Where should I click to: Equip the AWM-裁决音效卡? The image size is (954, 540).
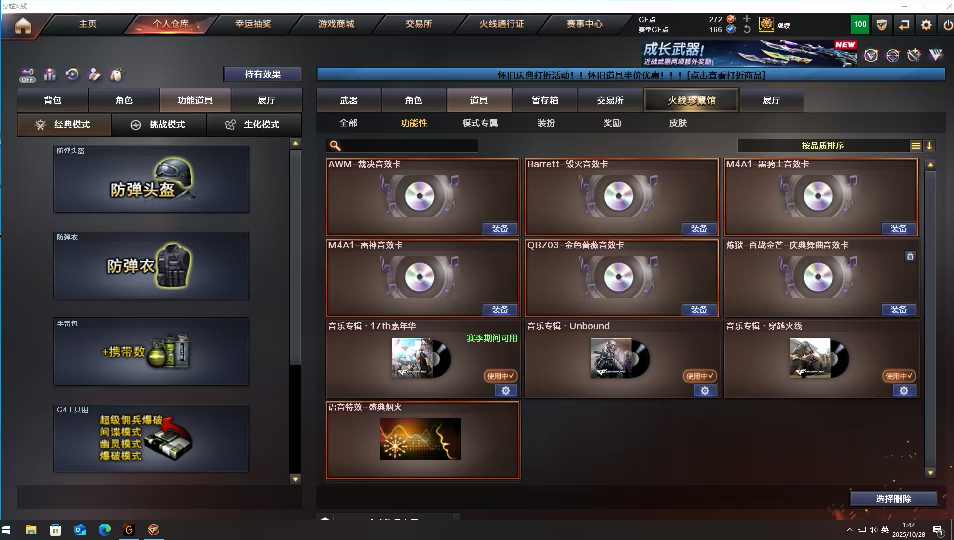tap(500, 229)
